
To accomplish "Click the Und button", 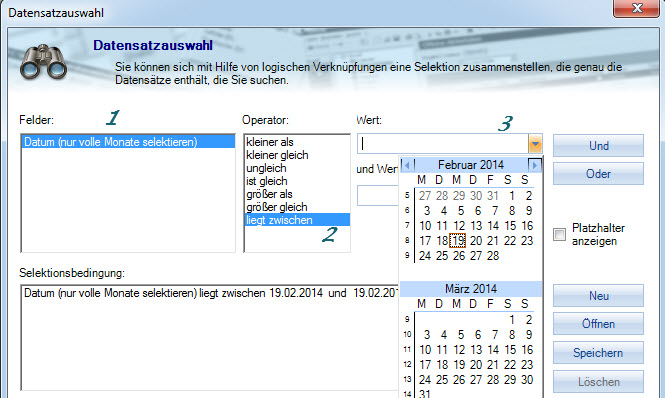I will coord(598,146).
